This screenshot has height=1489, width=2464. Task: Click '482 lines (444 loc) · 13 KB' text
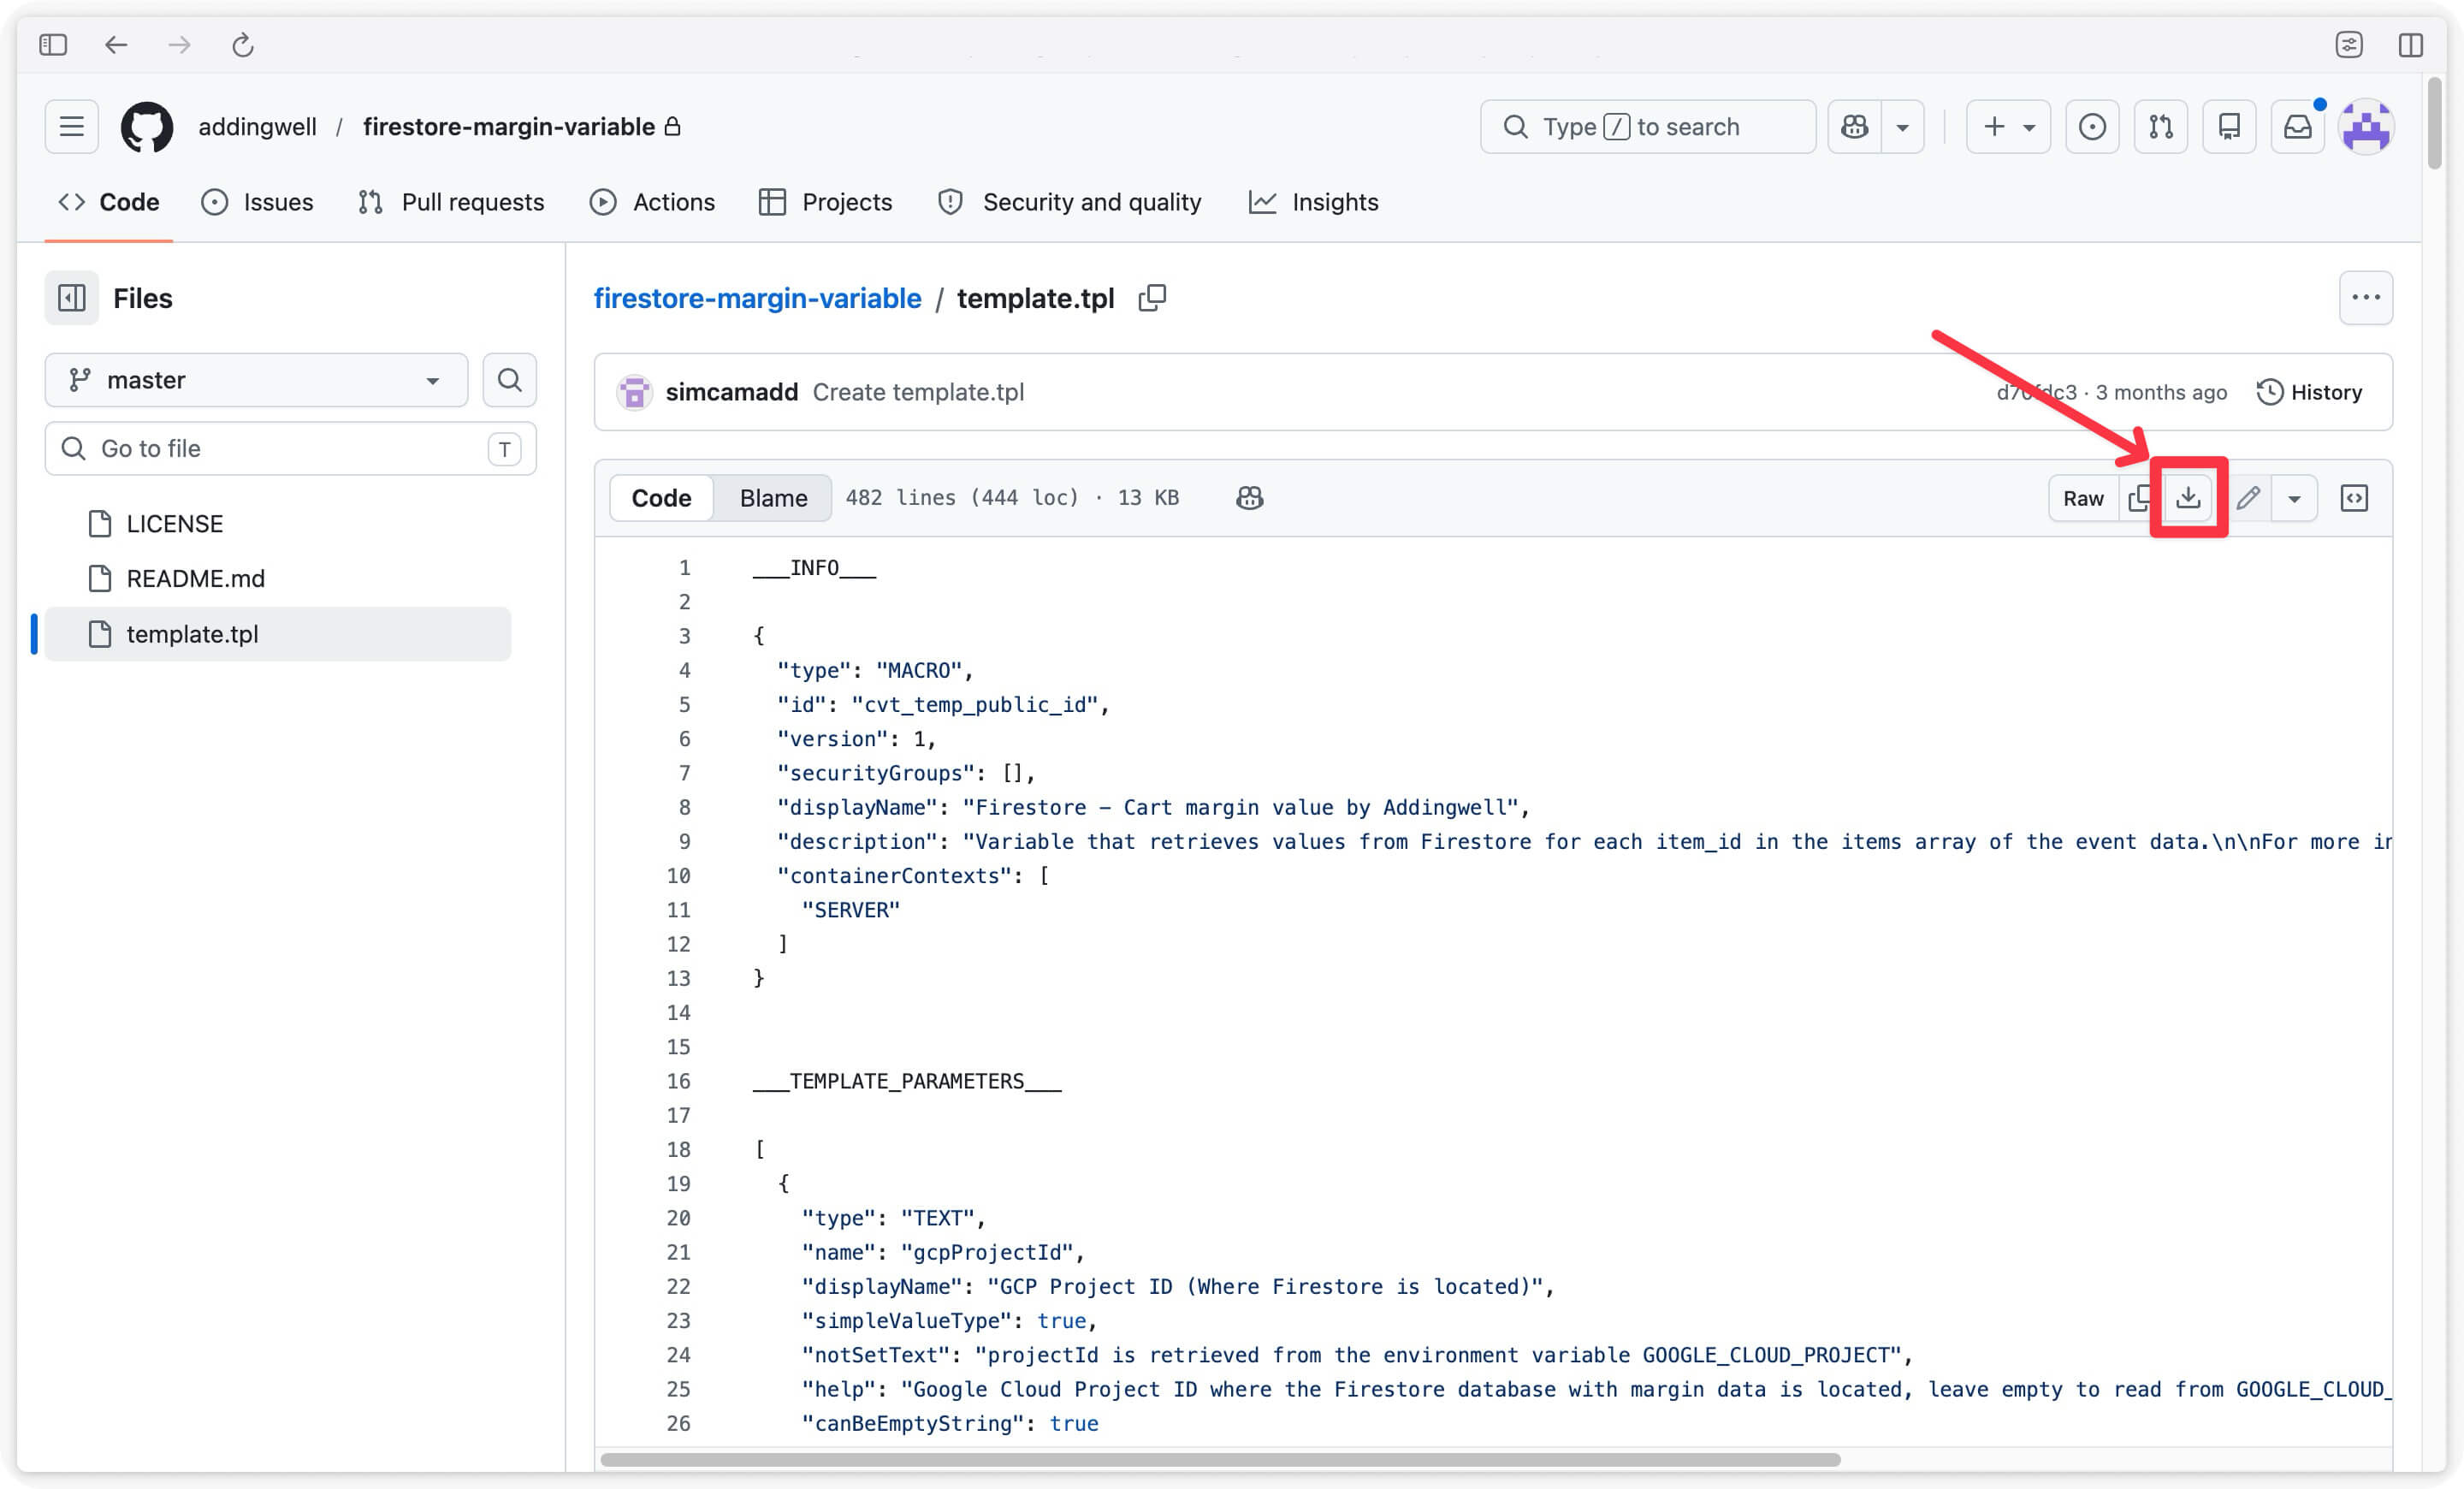[1012, 498]
